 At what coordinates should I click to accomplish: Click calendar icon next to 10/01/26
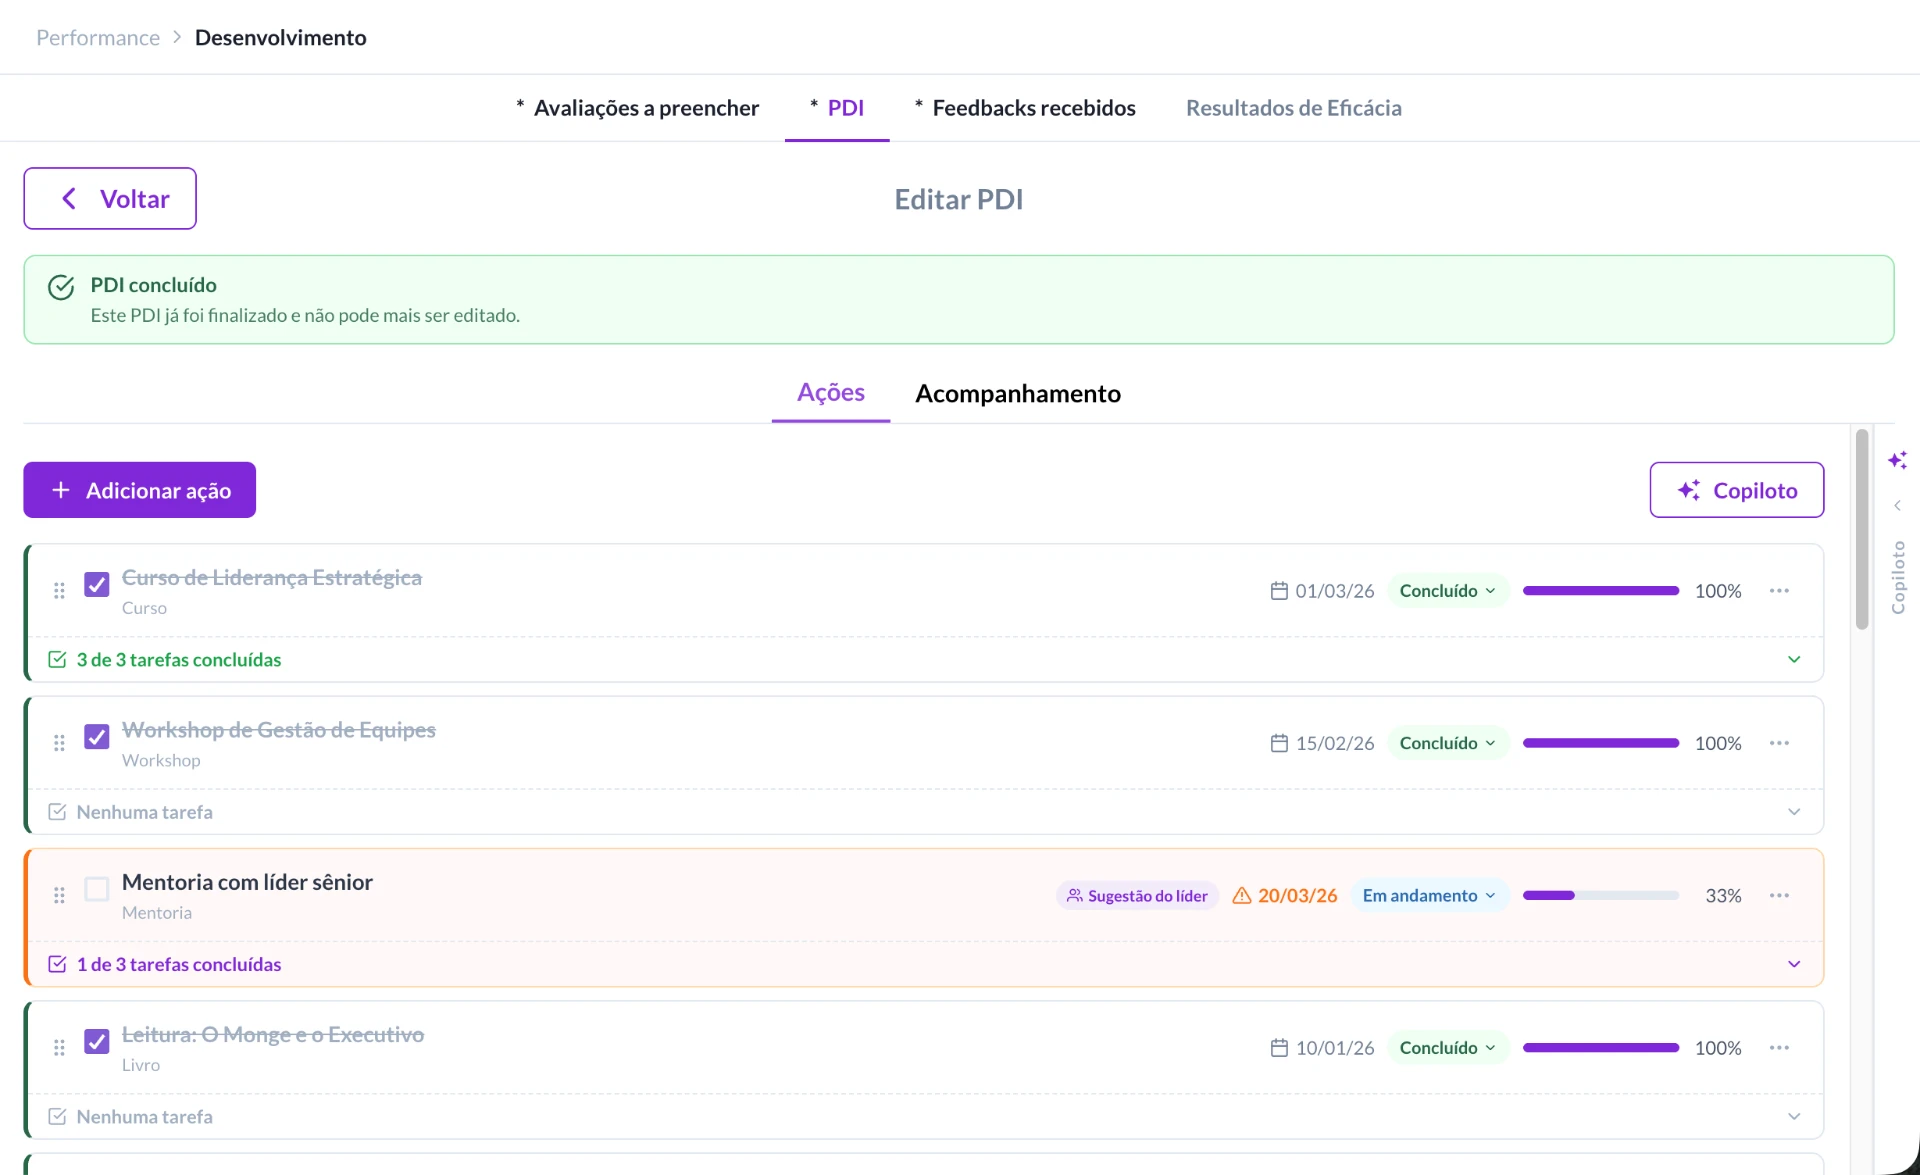1279,1048
